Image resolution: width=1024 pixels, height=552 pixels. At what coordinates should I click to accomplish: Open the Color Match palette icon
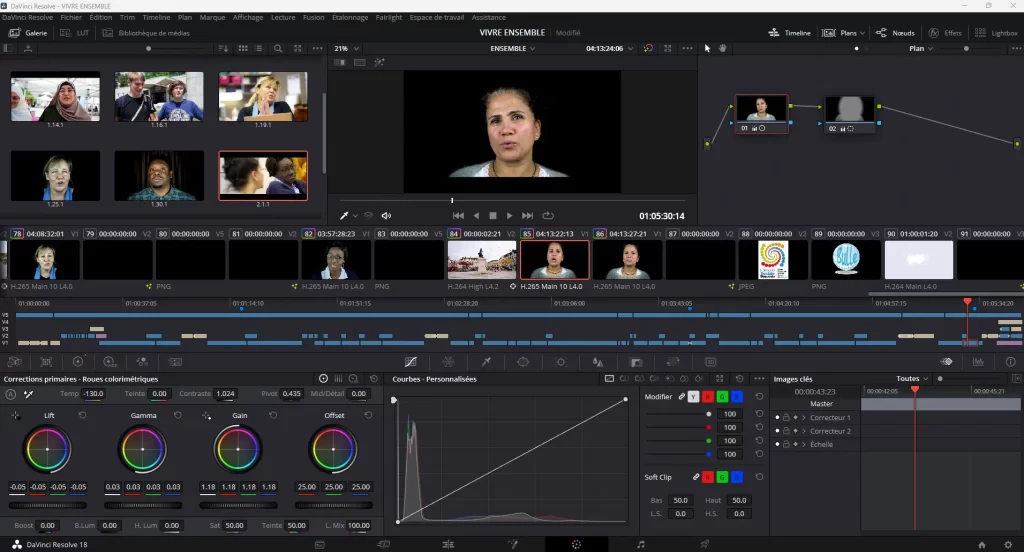(46, 362)
